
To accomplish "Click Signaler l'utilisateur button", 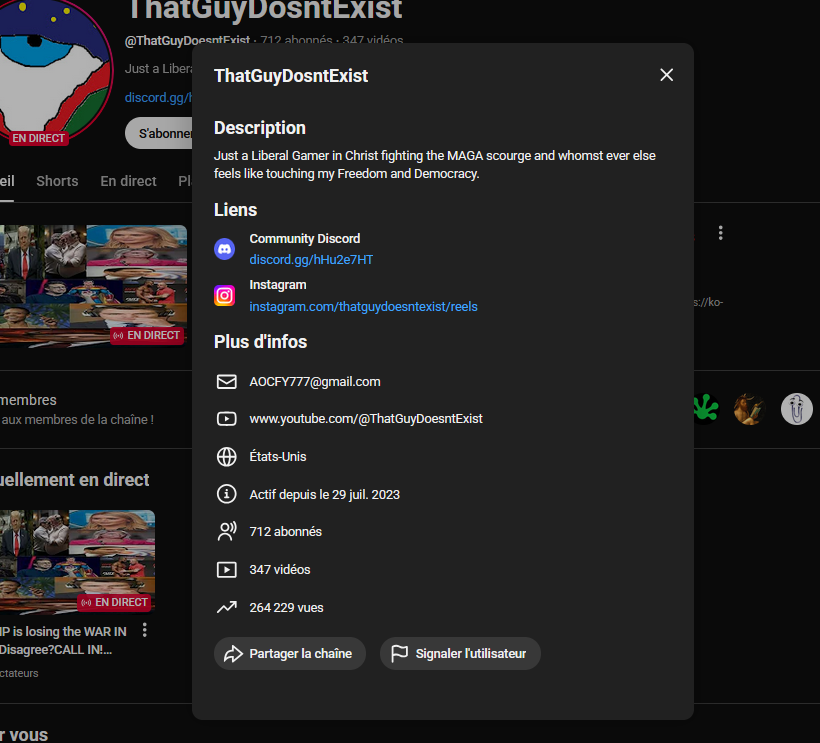I will point(460,654).
